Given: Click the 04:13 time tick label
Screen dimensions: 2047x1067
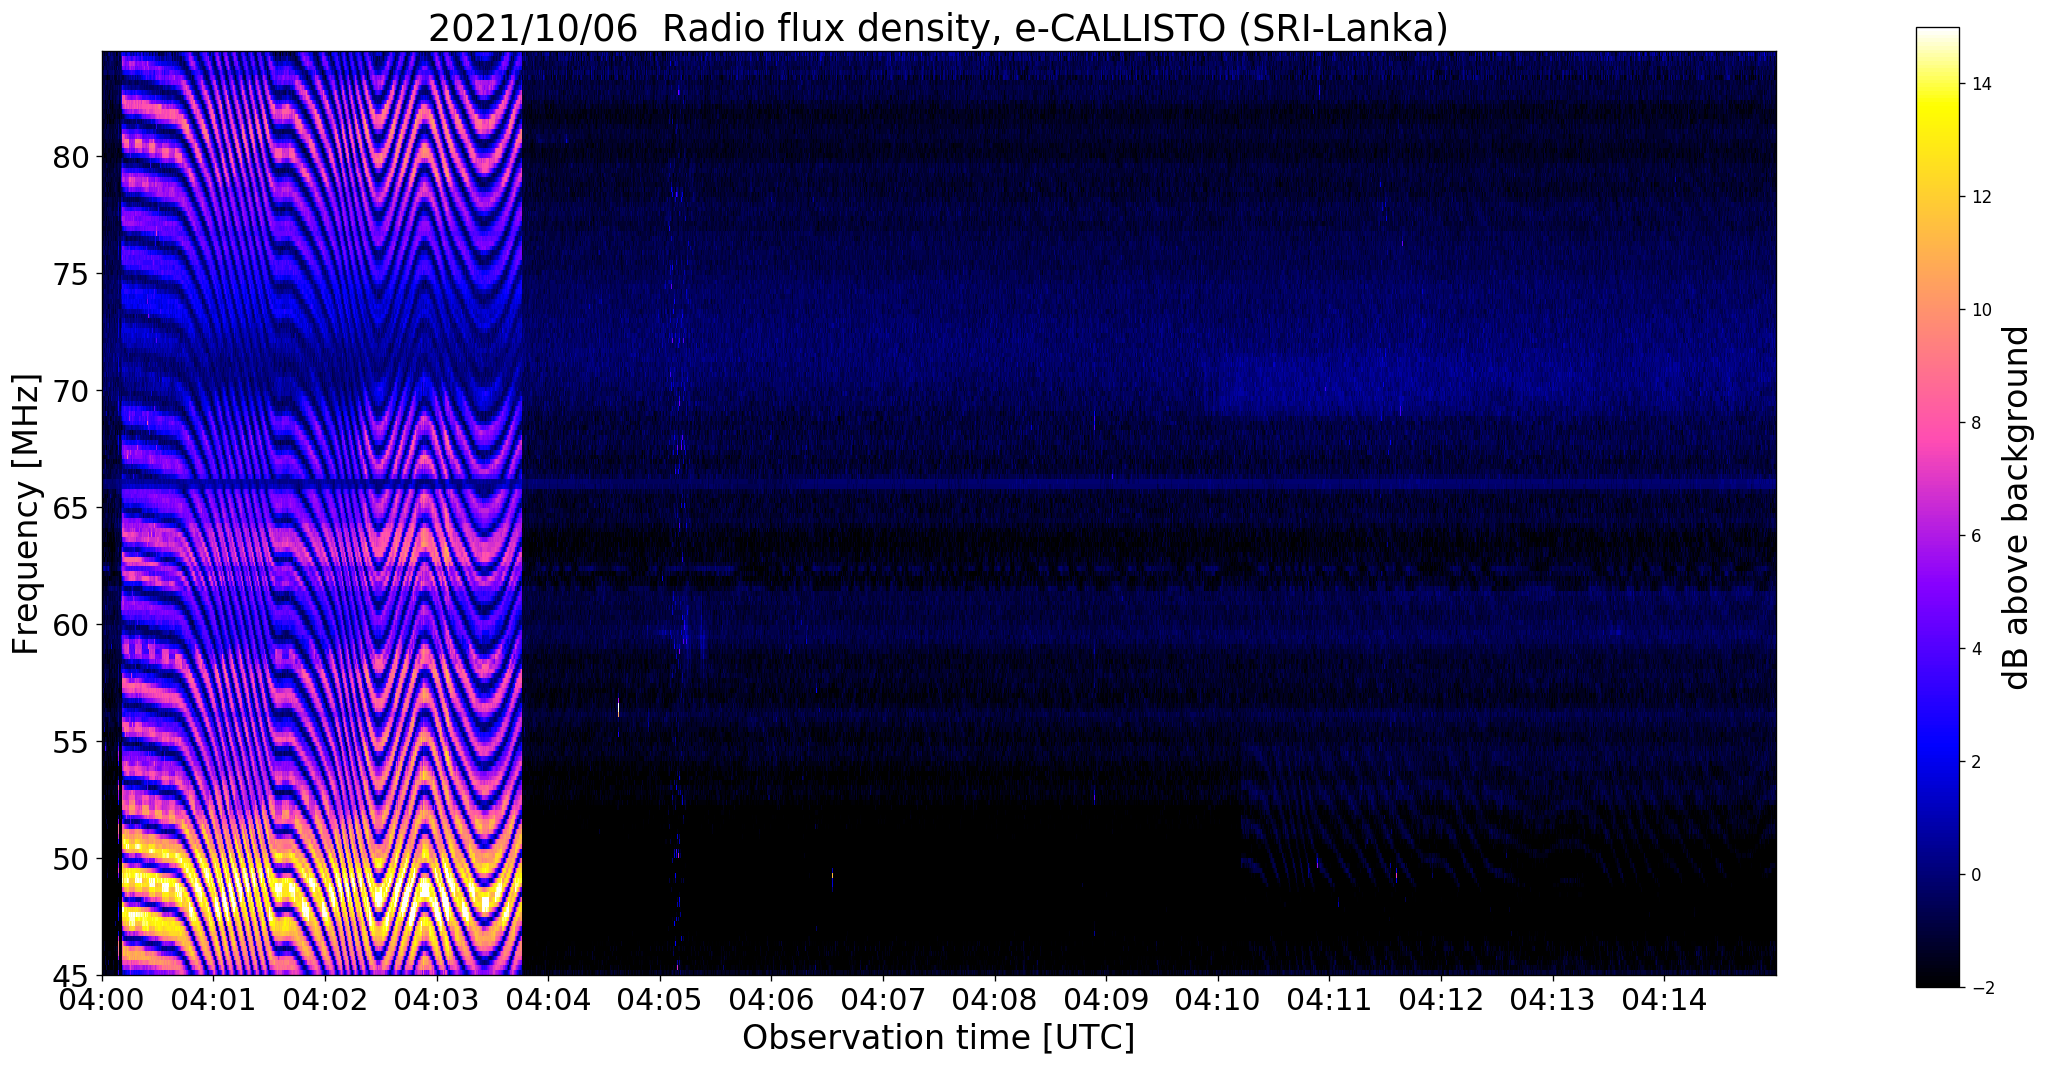Looking at the screenshot, I should pyautogui.click(x=1553, y=999).
